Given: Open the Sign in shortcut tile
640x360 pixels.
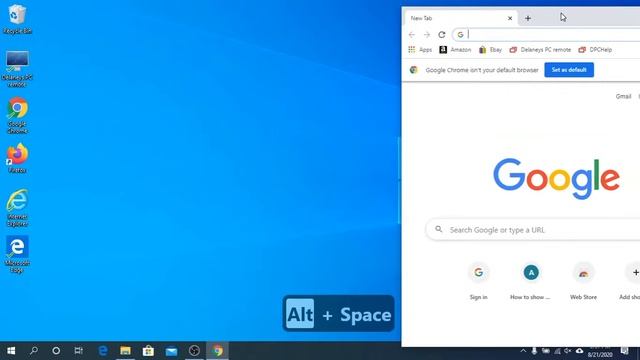Looking at the screenshot, I should coord(478,280).
